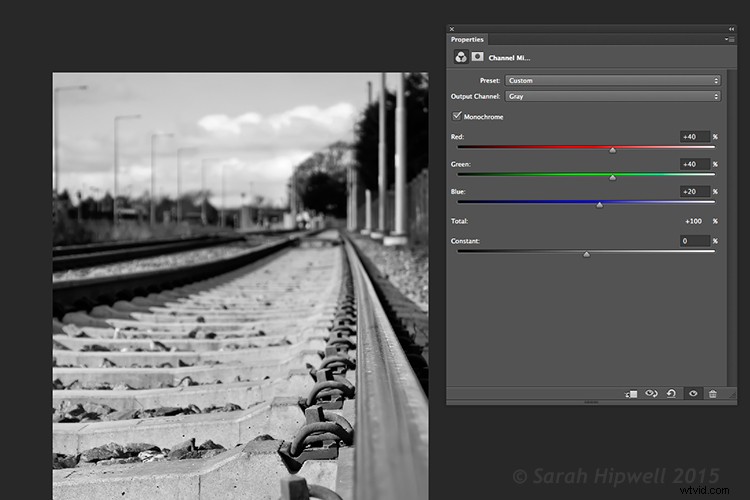
Task: Click the Monochrome label text
Action: pyautogui.click(x=483, y=117)
